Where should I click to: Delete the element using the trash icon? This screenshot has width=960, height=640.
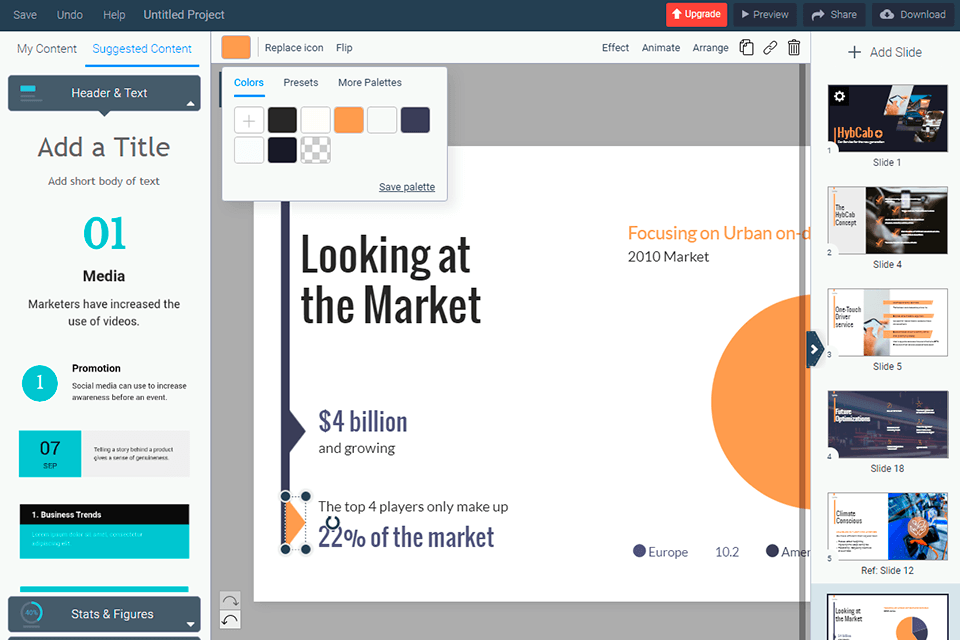tap(794, 47)
